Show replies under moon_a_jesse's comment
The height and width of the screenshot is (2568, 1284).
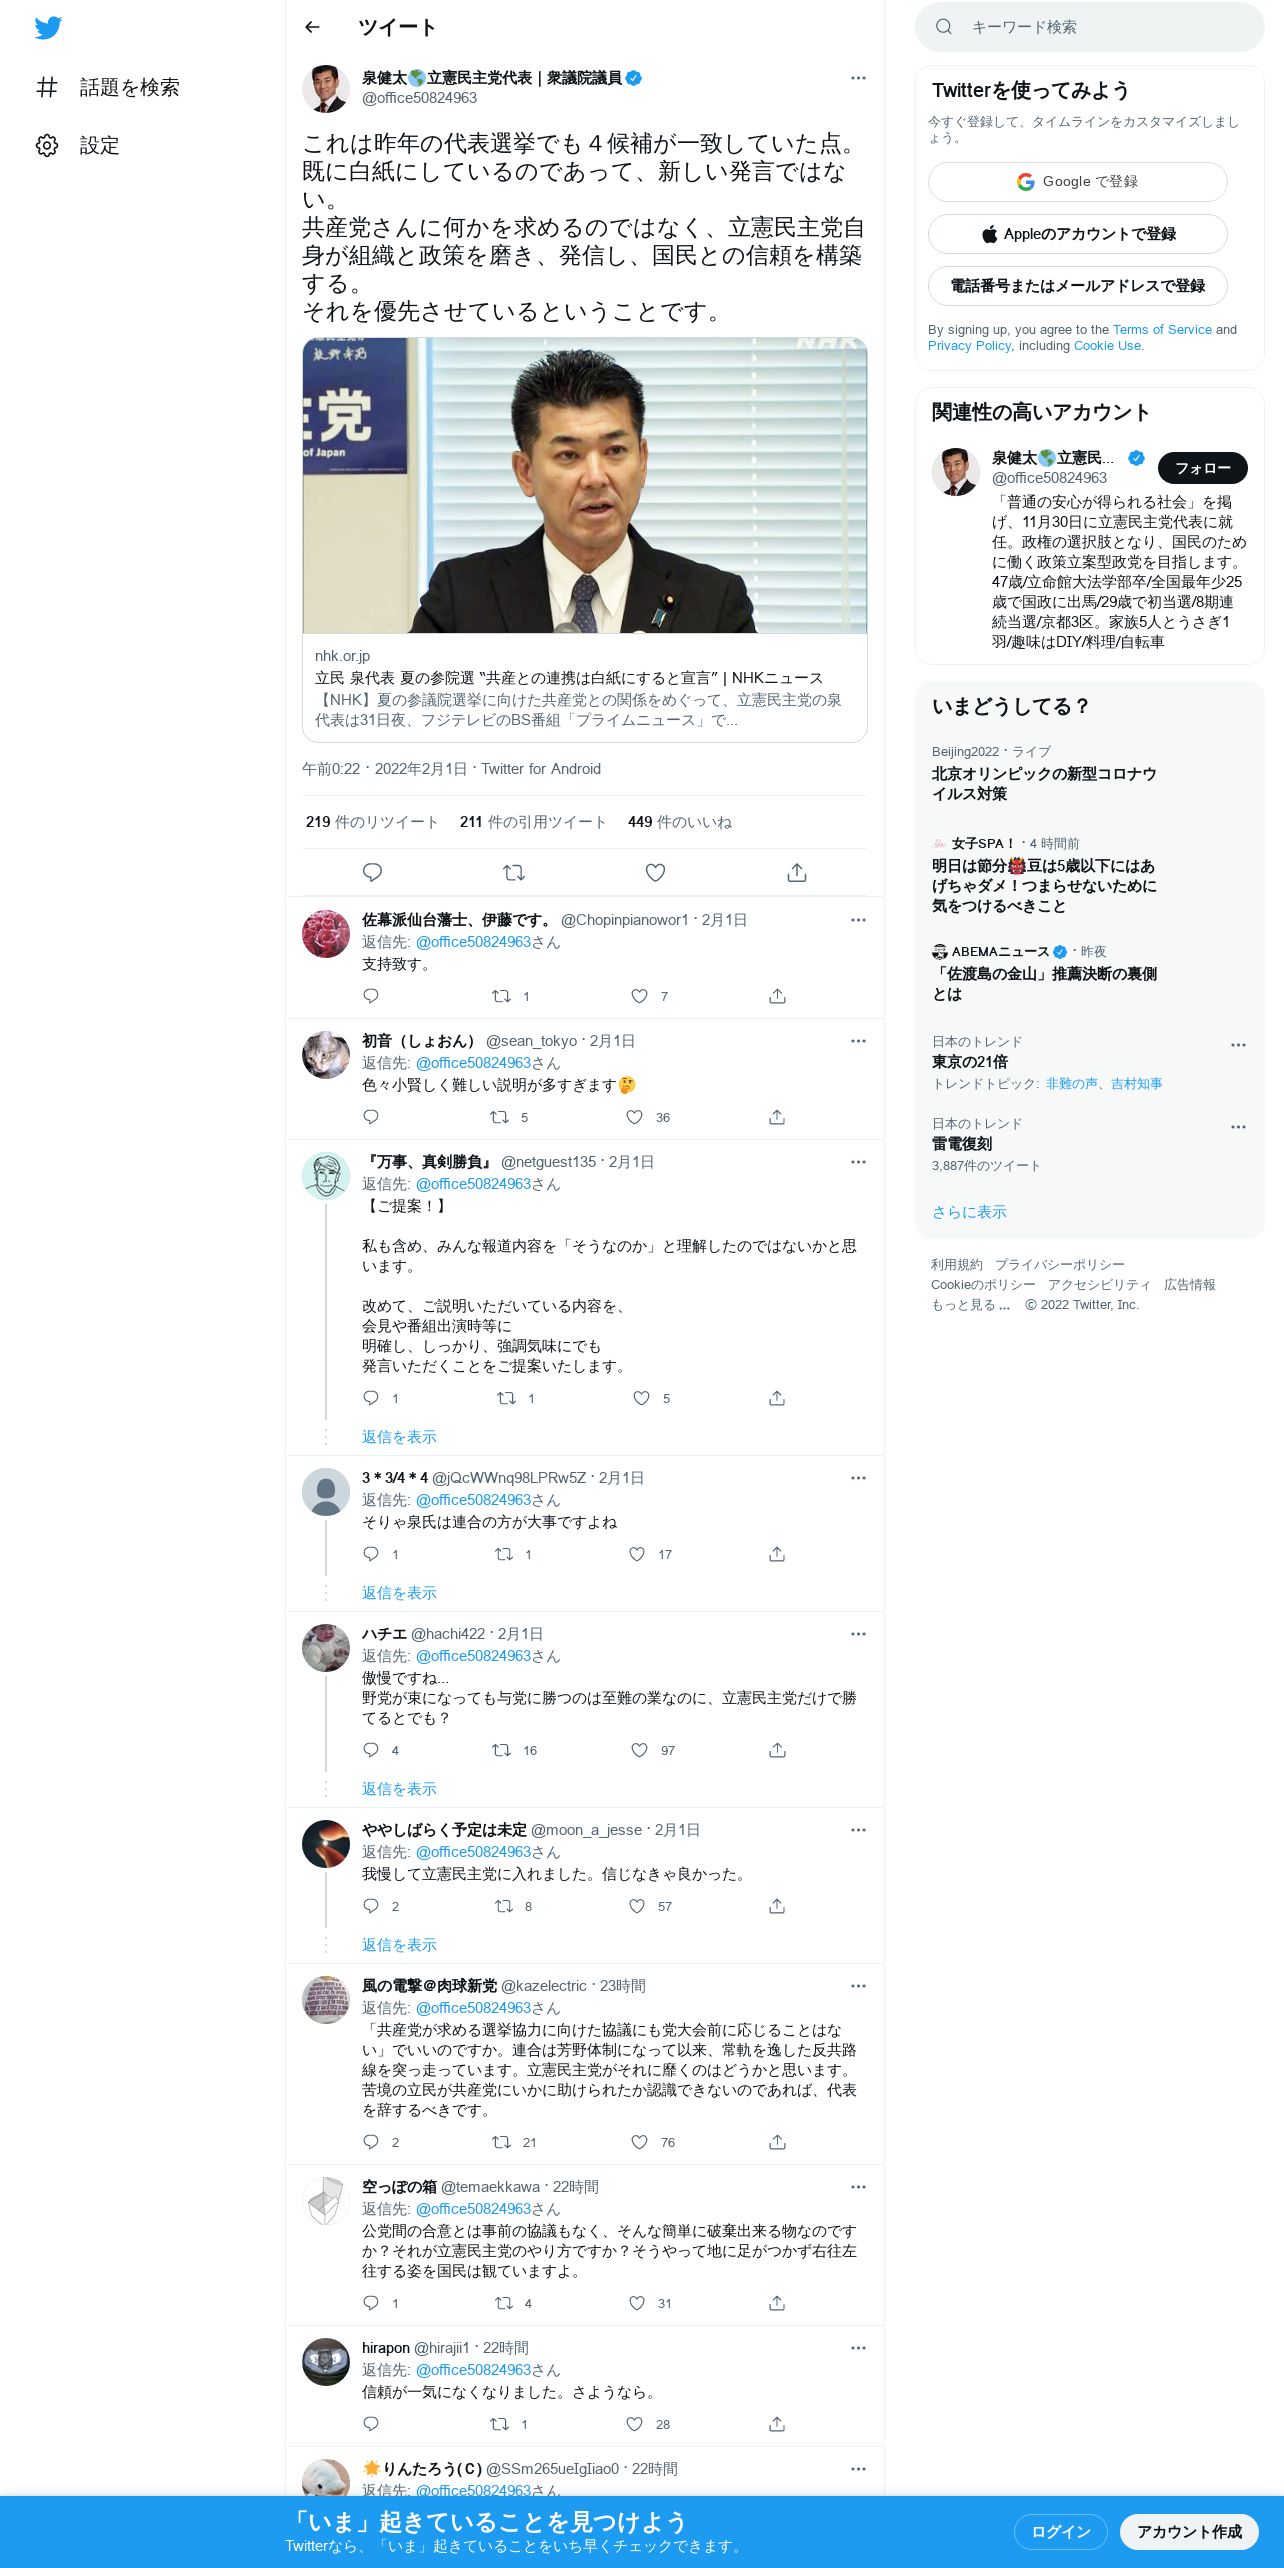399,1945
